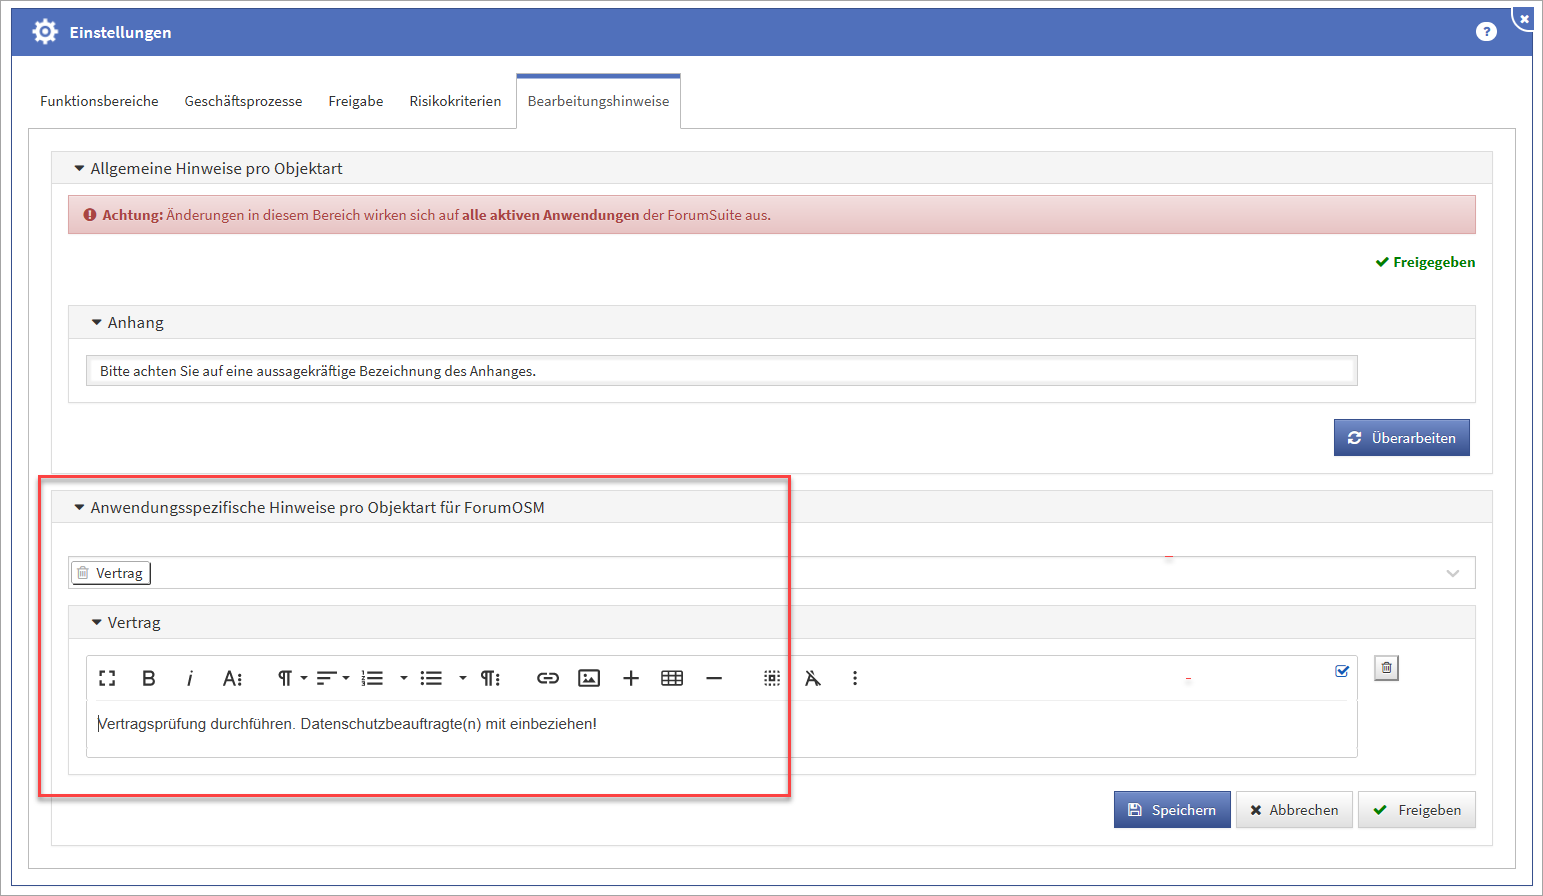The image size is (1543, 896).
Task: Insert a table in the editor
Action: pyautogui.click(x=672, y=678)
